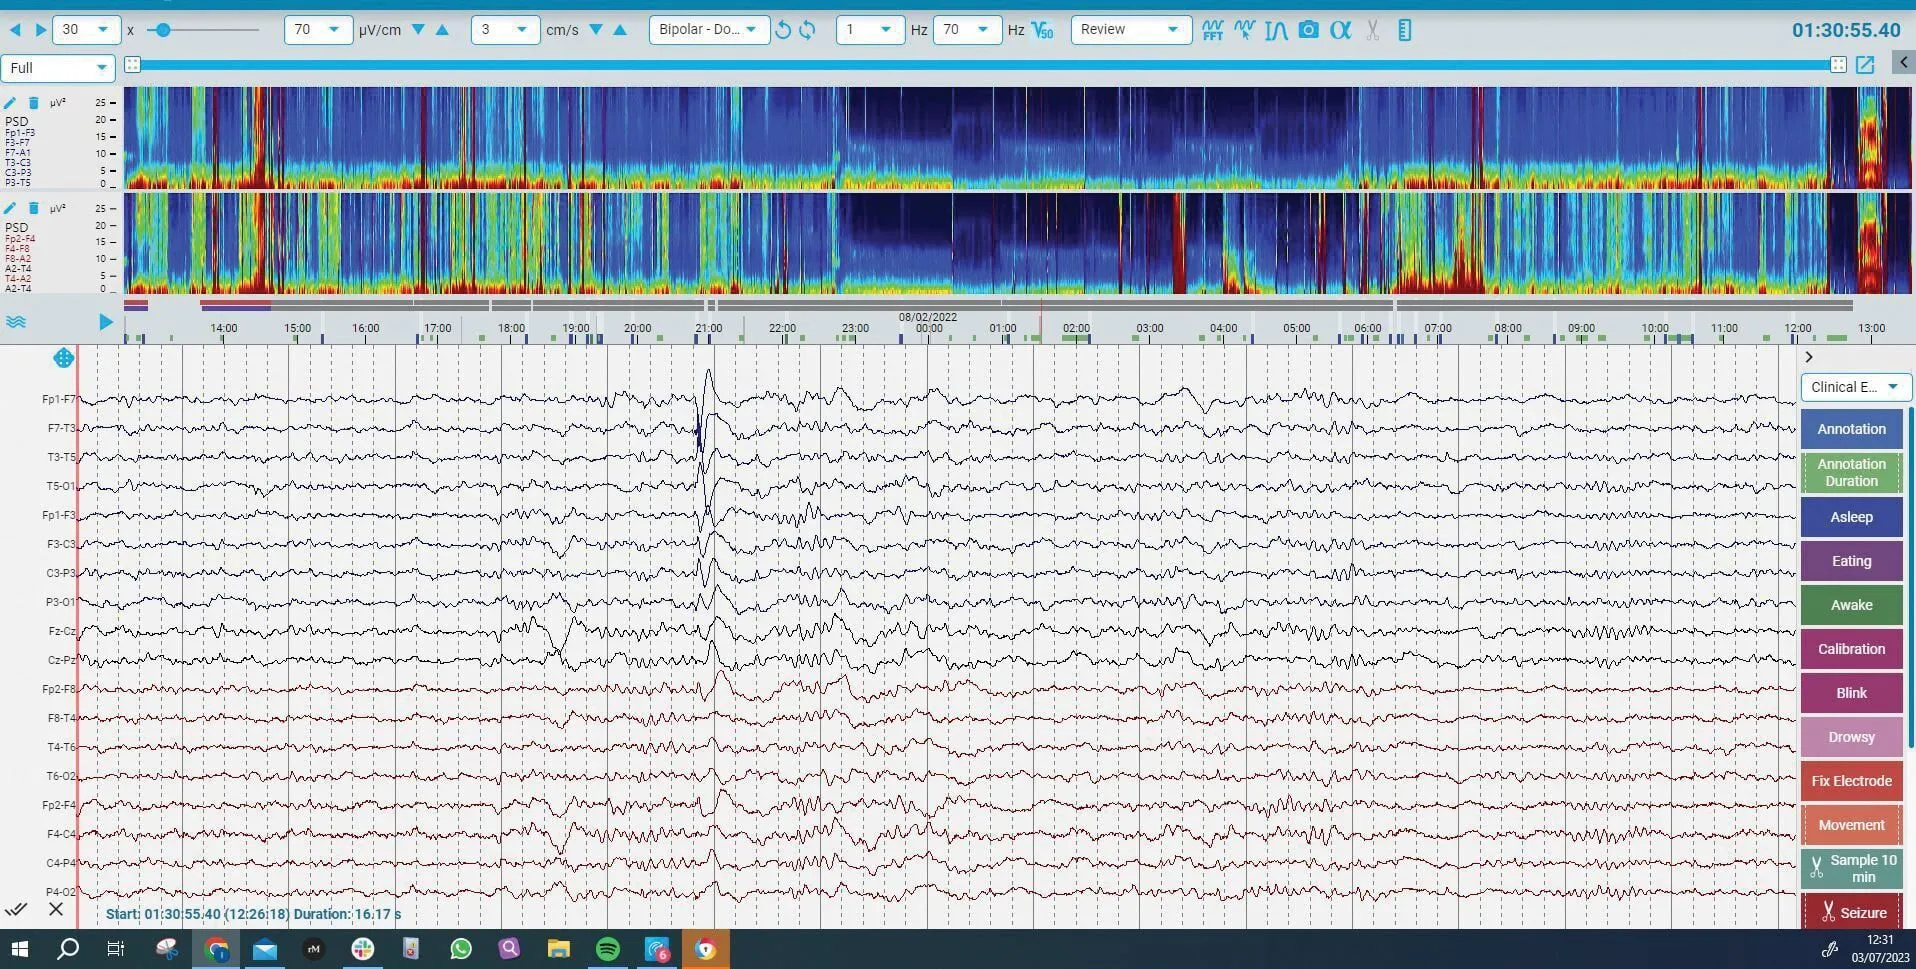Adjust the playback speed slider knob
Screen dimensions: 1916x969
pyautogui.click(x=163, y=30)
